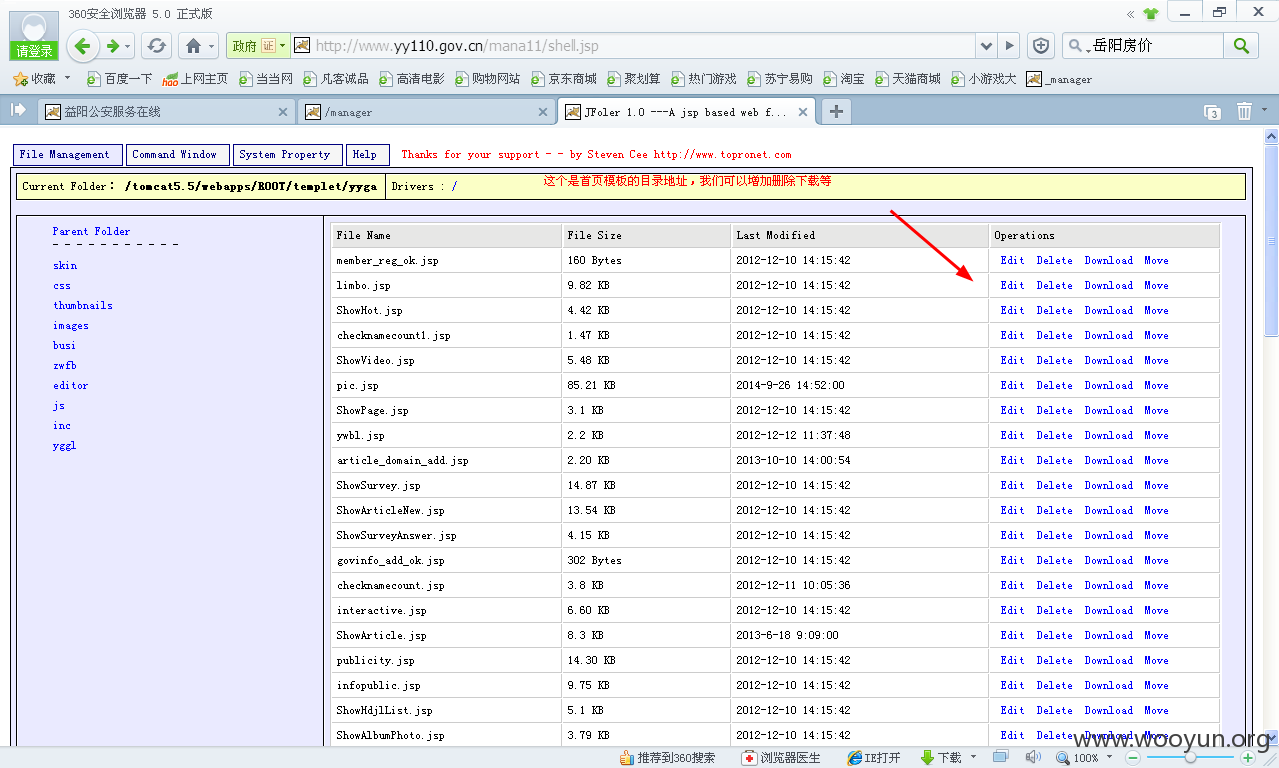Click the sidebar toggle icon left of tabs
Image resolution: width=1279 pixels, height=768 pixels.
(18, 110)
